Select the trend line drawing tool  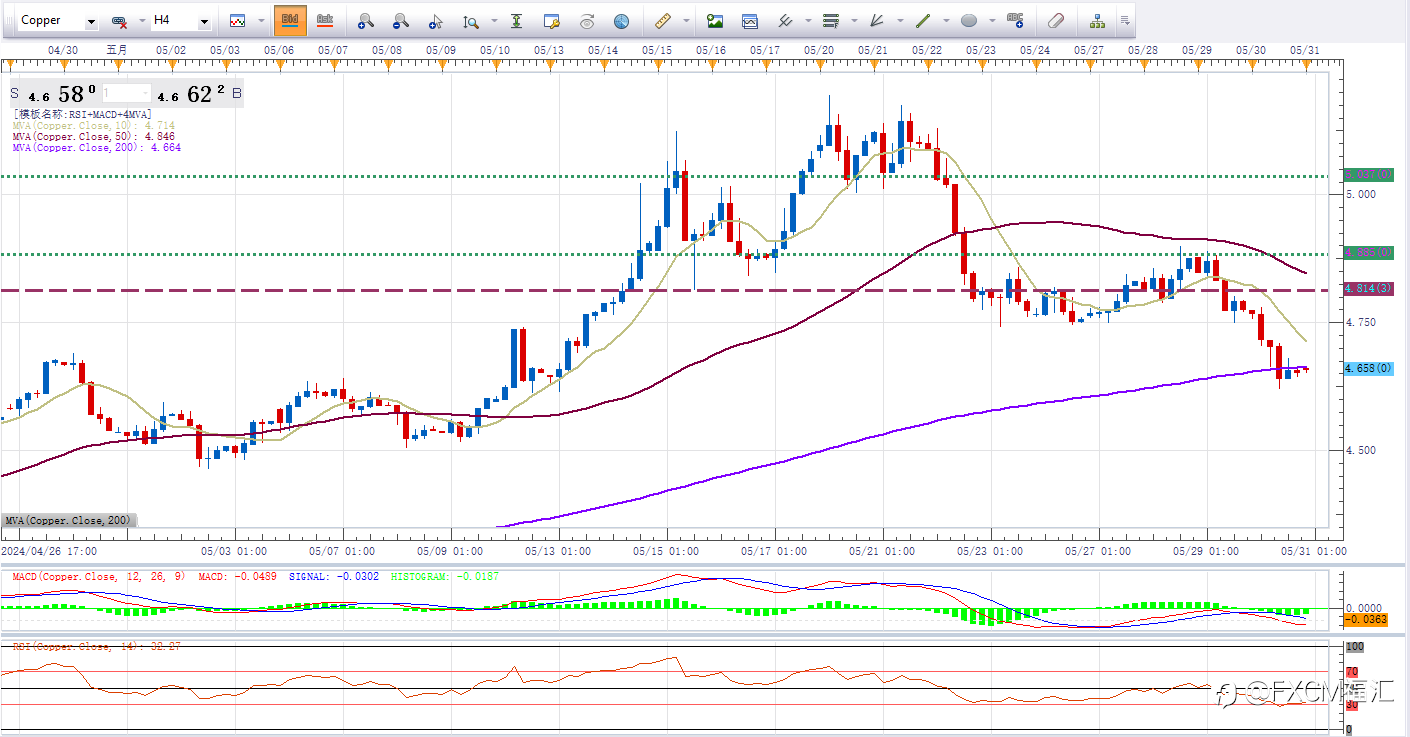coord(924,20)
